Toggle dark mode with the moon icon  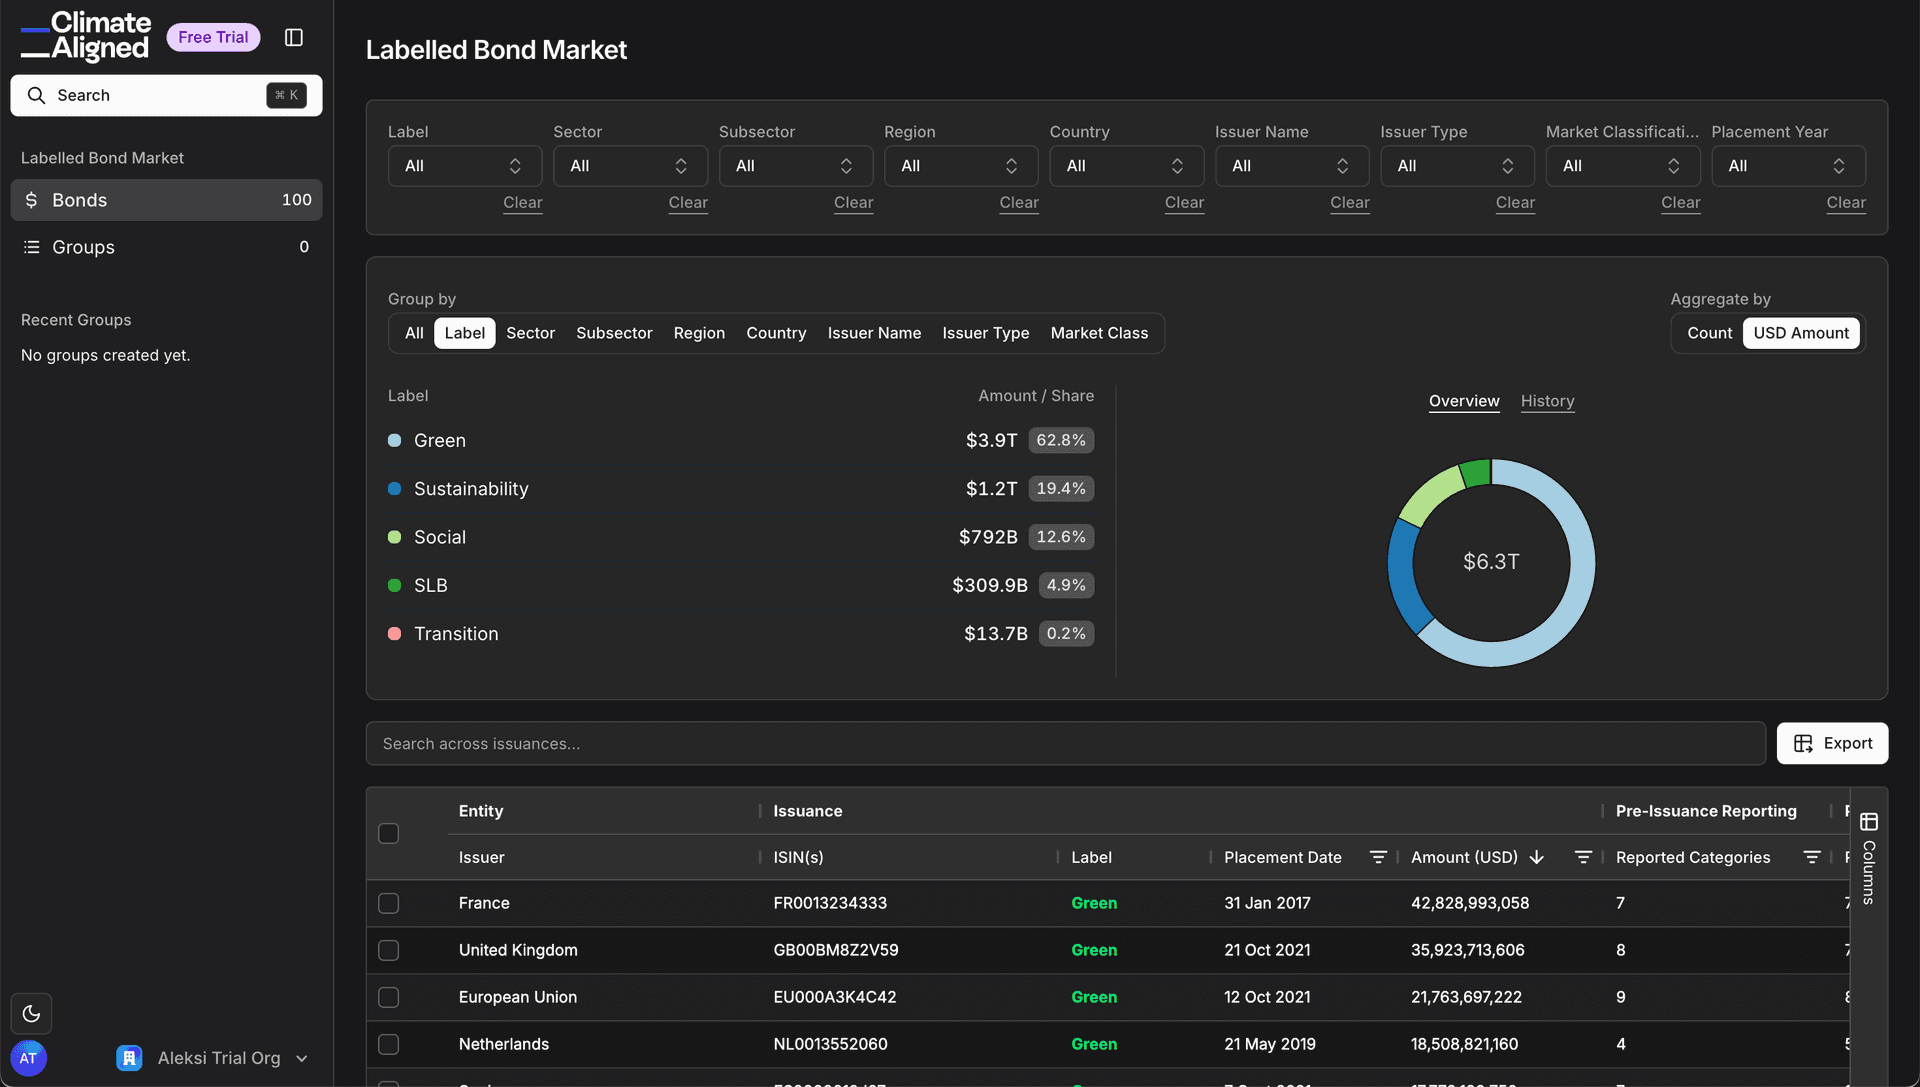coord(31,1013)
